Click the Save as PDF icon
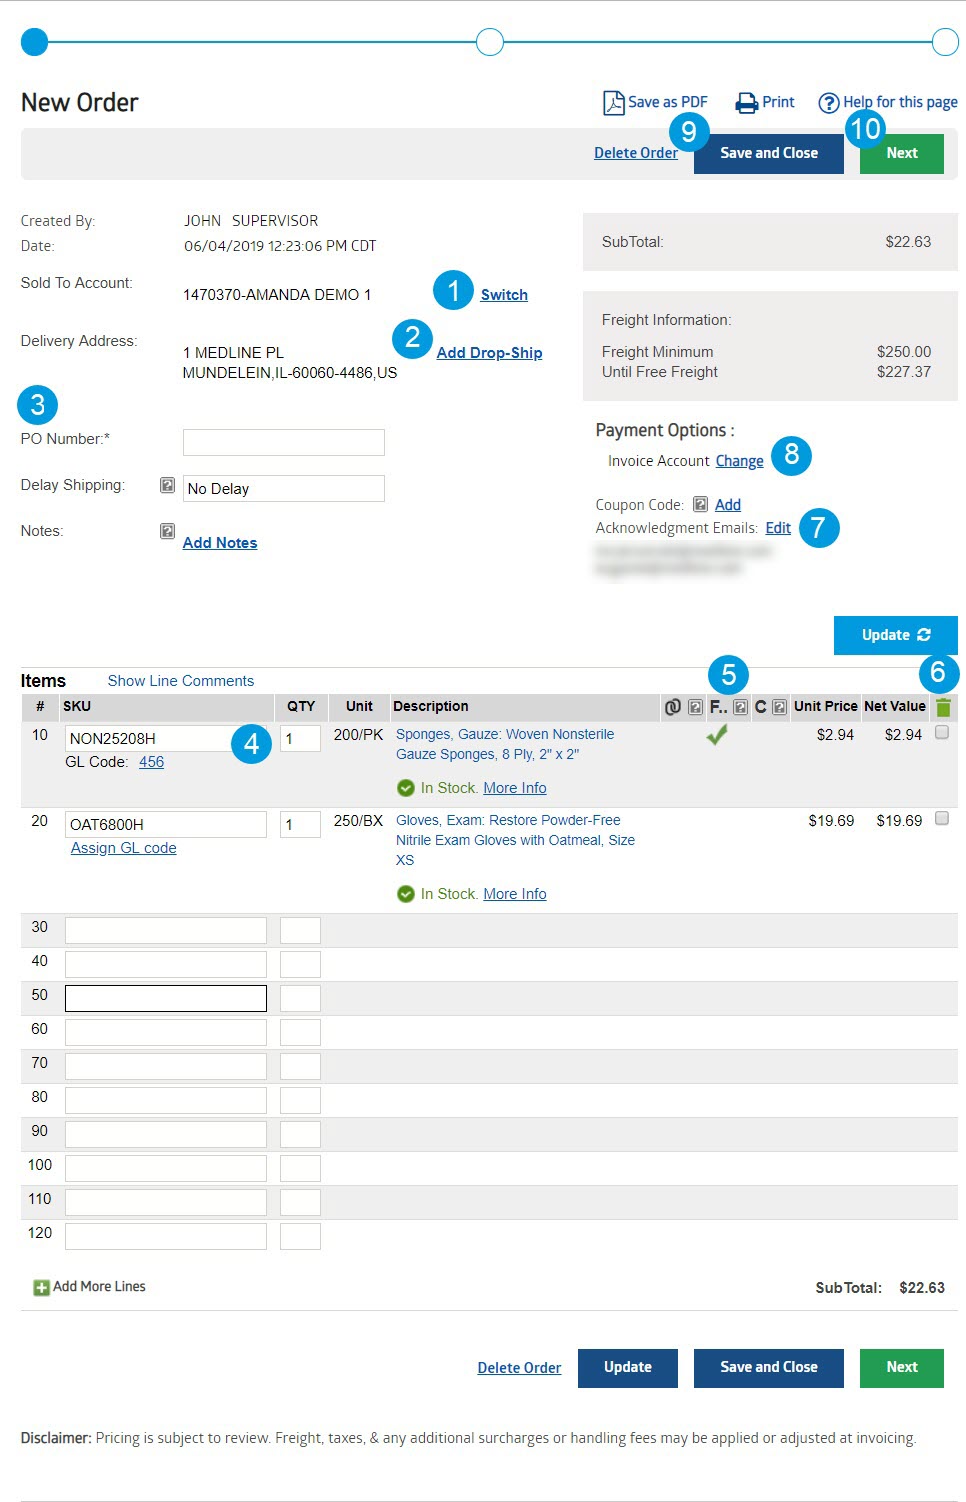The image size is (966, 1502). 613,103
